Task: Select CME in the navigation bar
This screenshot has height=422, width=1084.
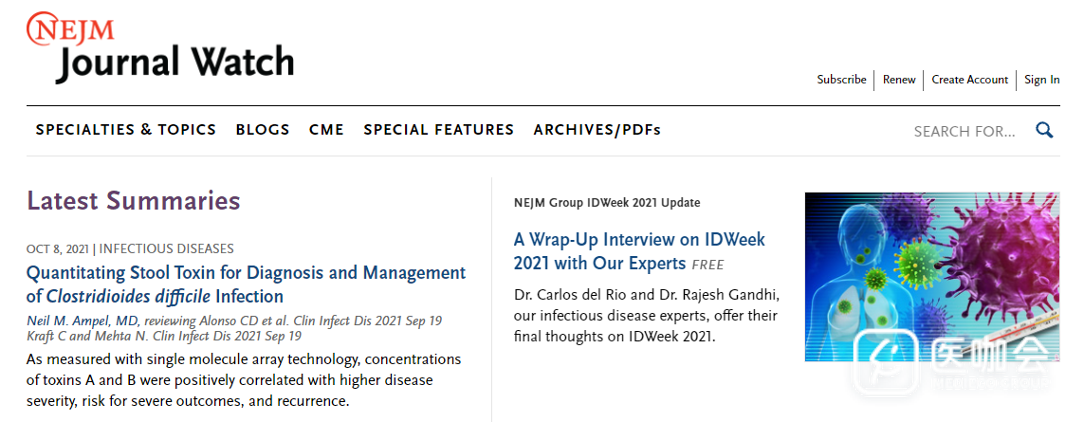Action: click(326, 130)
